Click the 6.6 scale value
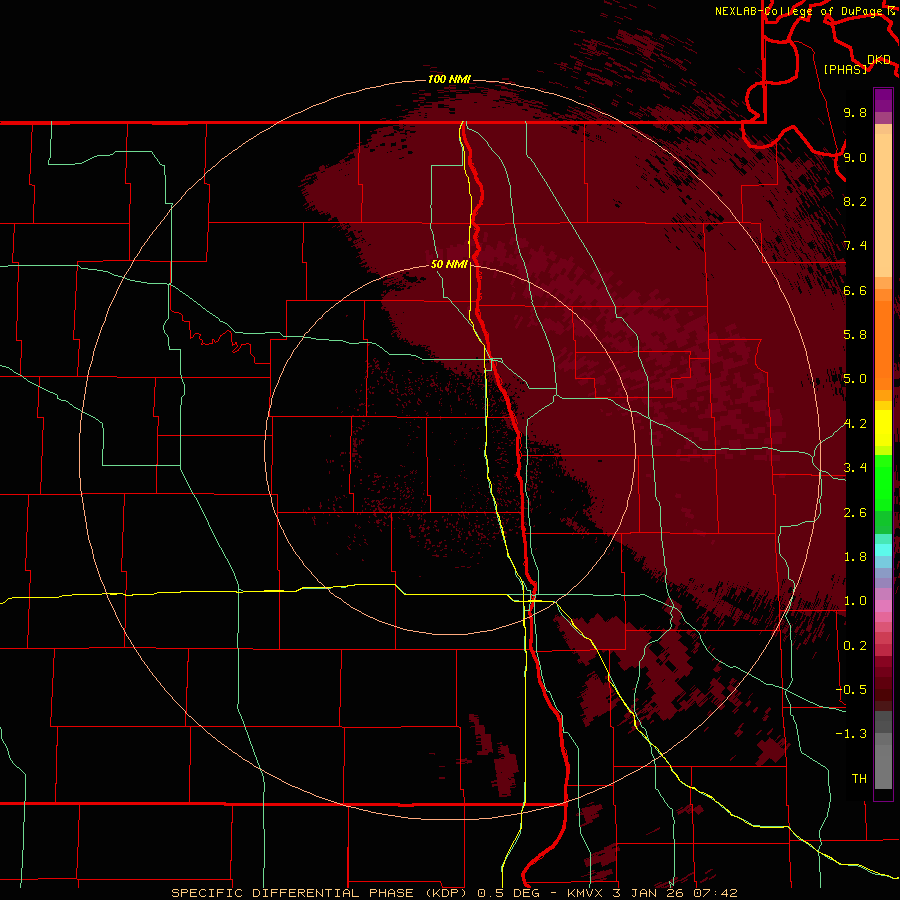900x900 pixels. (855, 291)
